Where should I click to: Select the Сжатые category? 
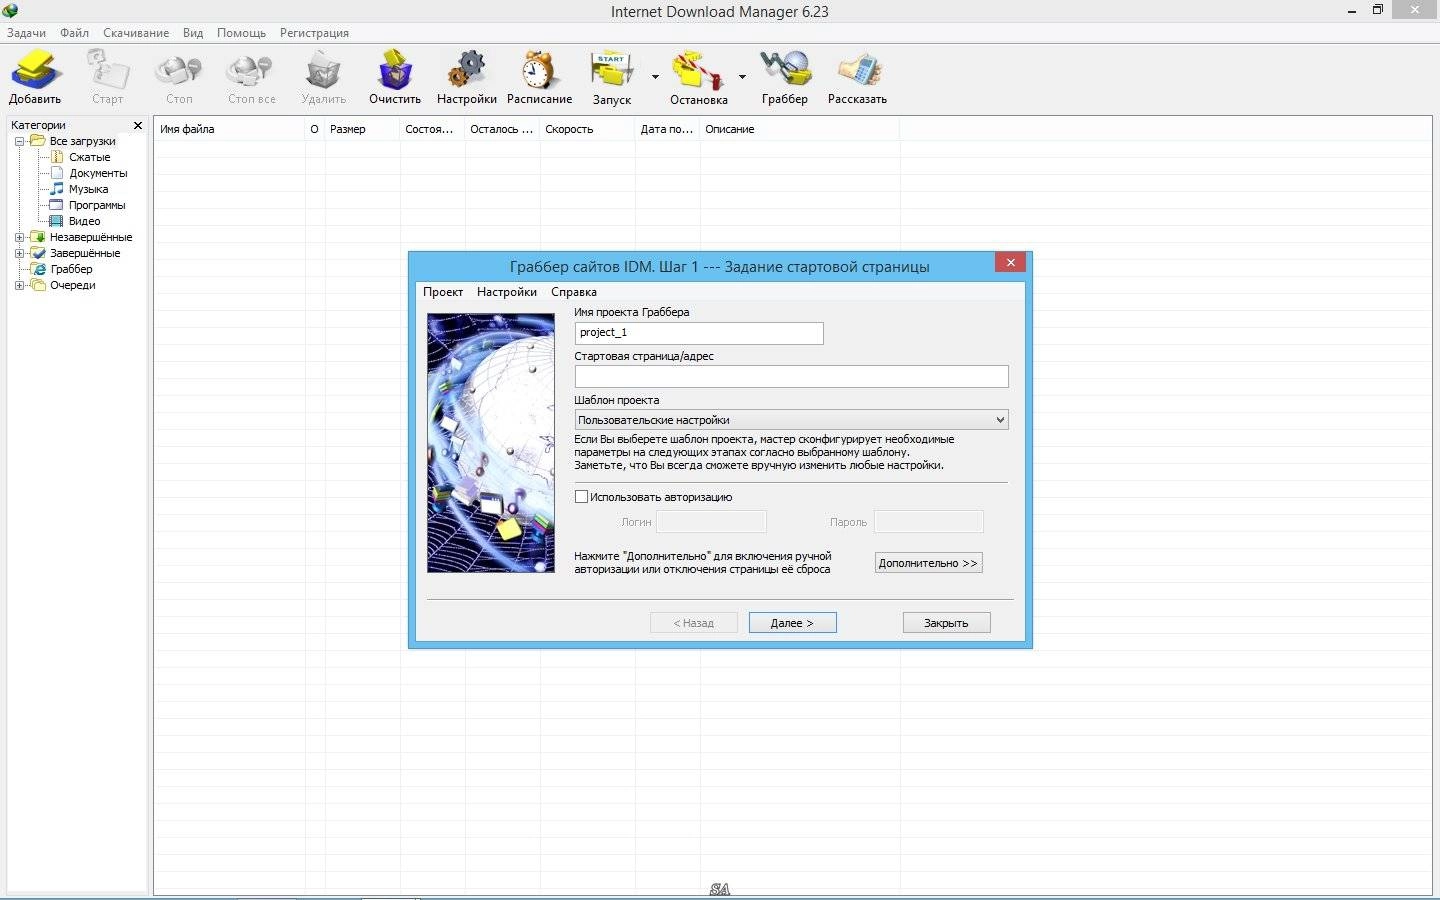tap(89, 157)
